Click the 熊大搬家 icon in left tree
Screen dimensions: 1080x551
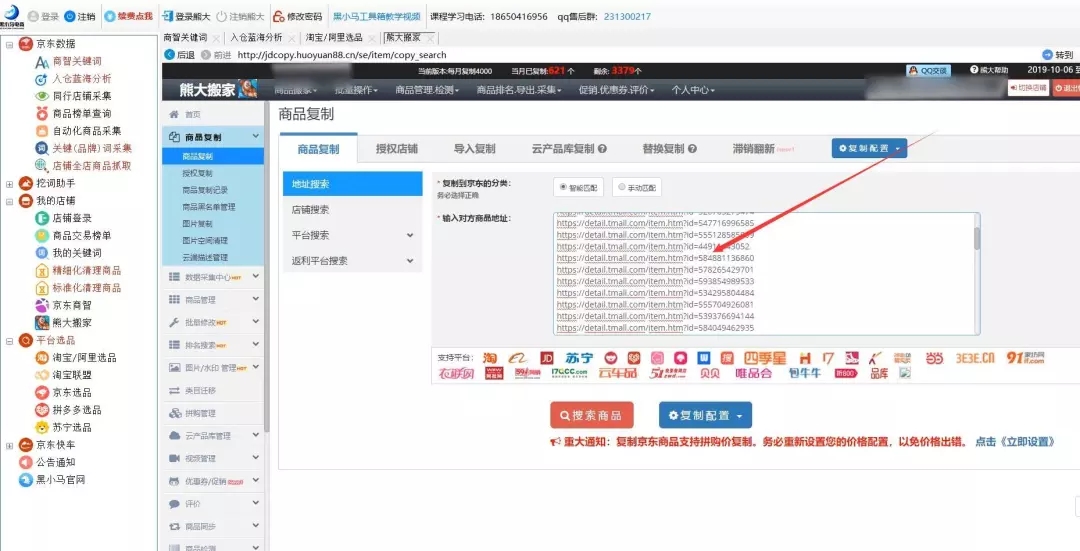pyautogui.click(x=42, y=323)
